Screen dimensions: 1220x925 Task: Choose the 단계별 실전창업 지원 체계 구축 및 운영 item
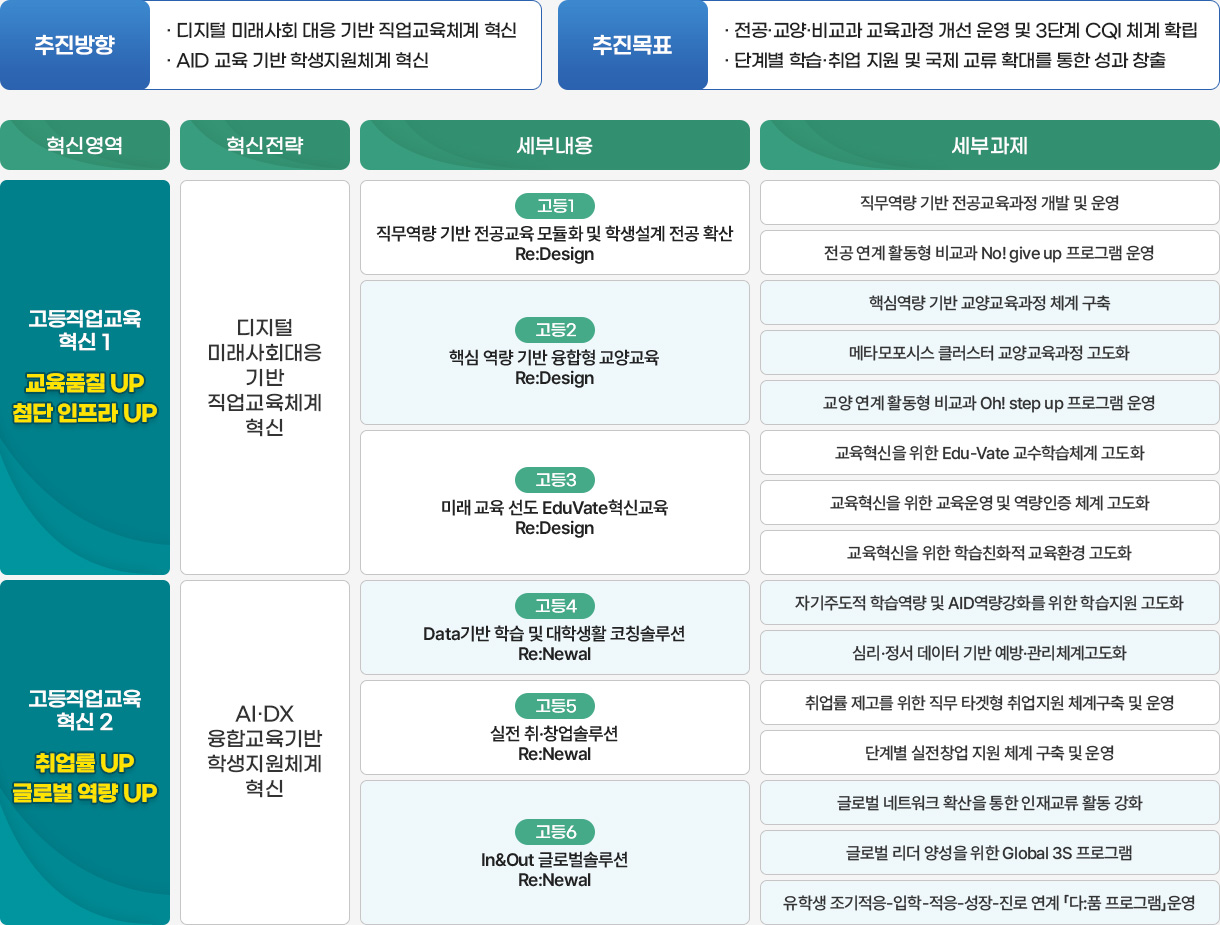[x=990, y=753]
